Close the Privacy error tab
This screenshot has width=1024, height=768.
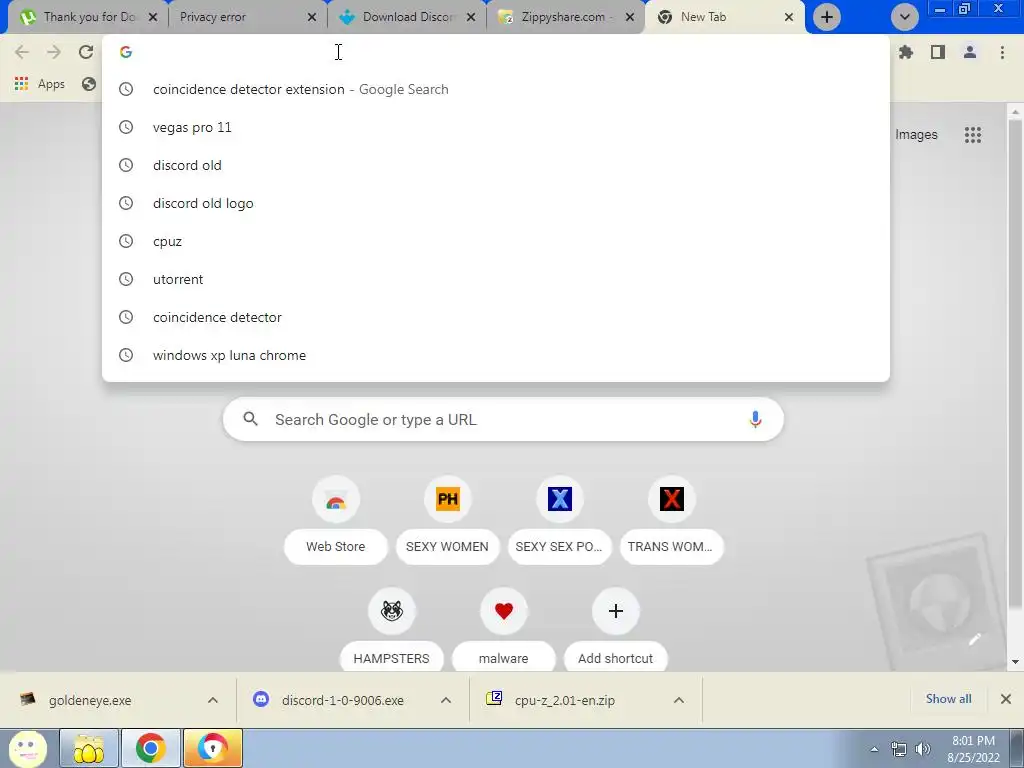pyautogui.click(x=312, y=18)
